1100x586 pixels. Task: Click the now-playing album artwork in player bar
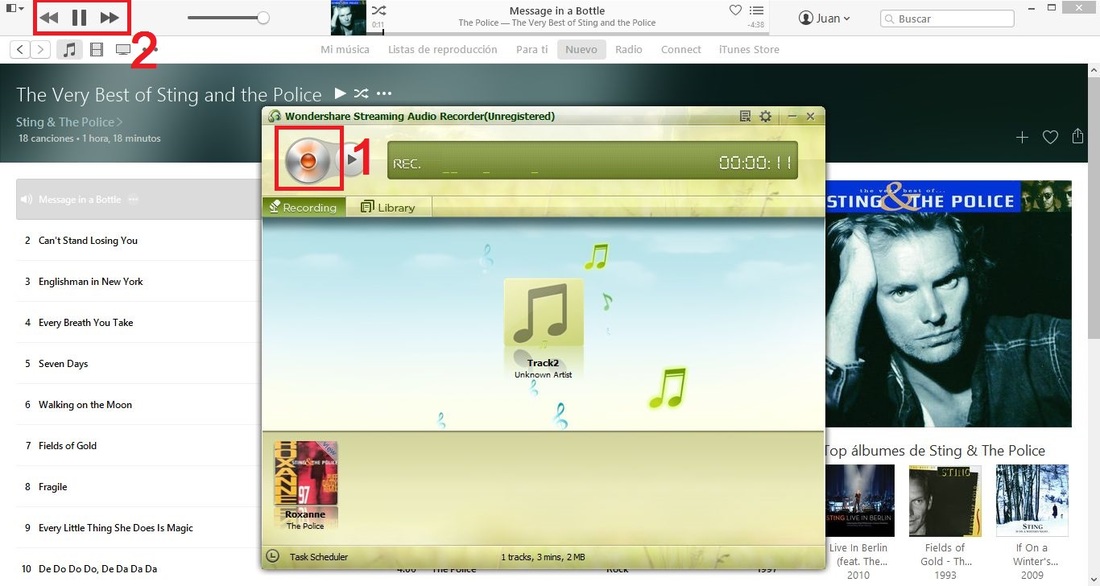pos(349,18)
